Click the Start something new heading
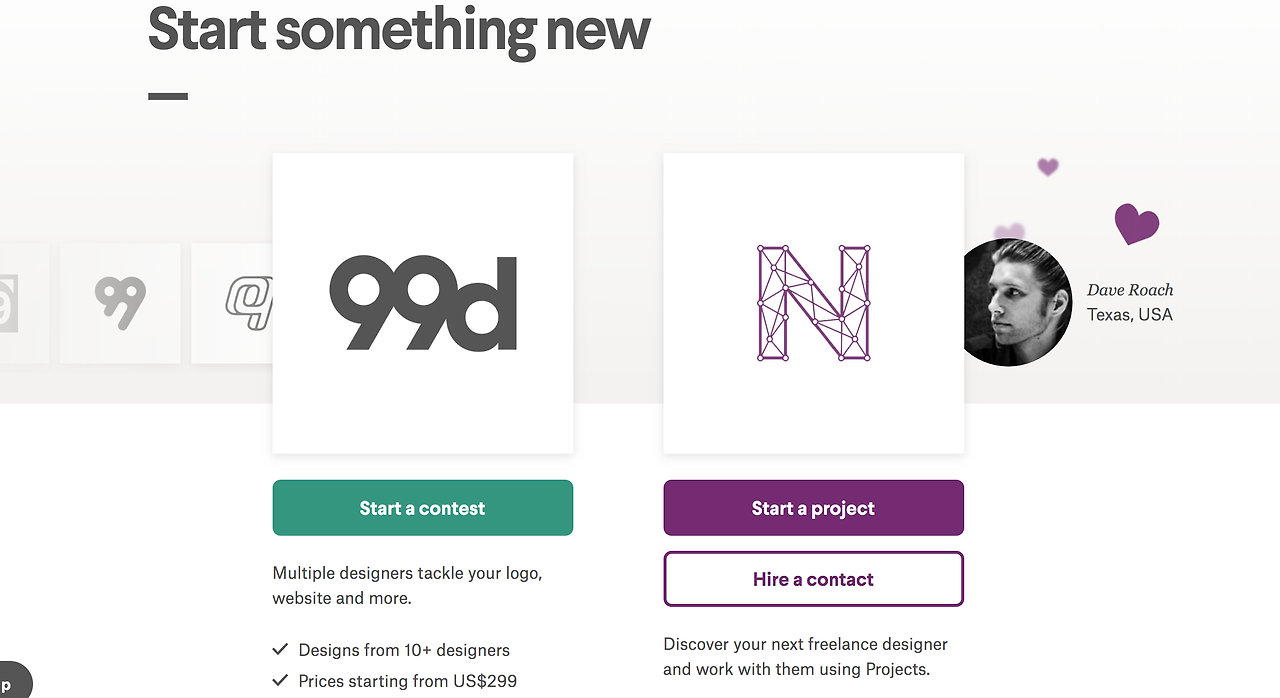Screen dimensions: 1280x698 [x=399, y=28]
